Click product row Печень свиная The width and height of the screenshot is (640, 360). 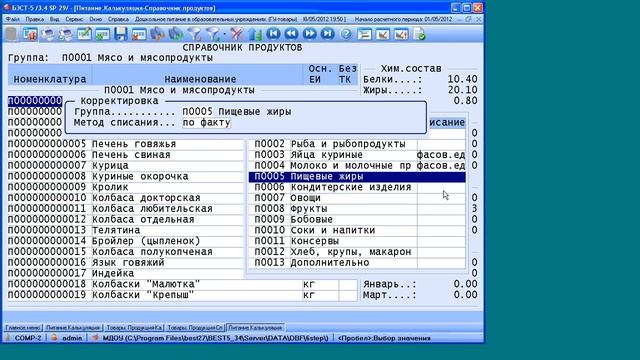point(125,155)
